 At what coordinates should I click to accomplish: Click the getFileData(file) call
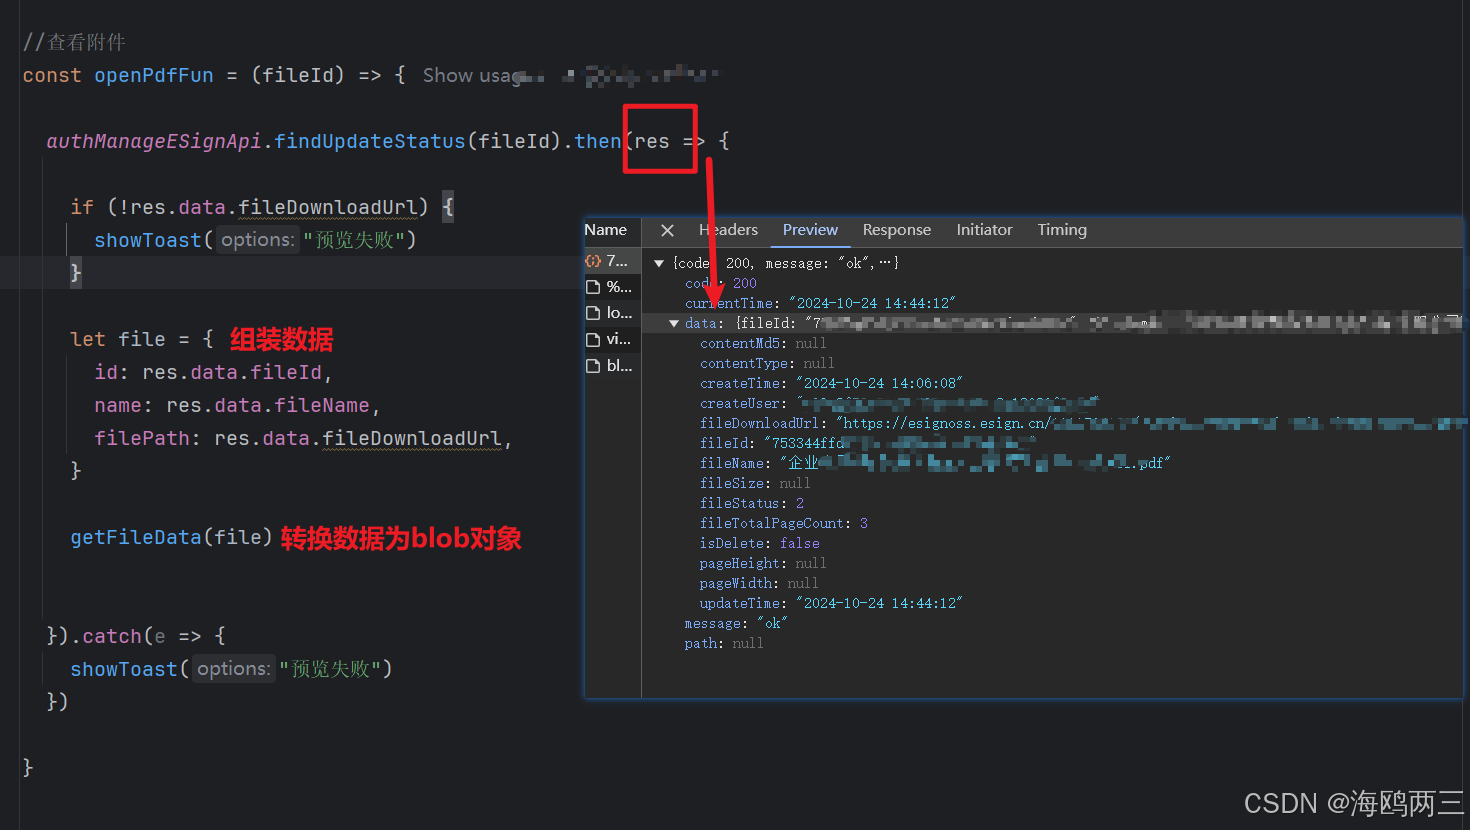point(172,537)
